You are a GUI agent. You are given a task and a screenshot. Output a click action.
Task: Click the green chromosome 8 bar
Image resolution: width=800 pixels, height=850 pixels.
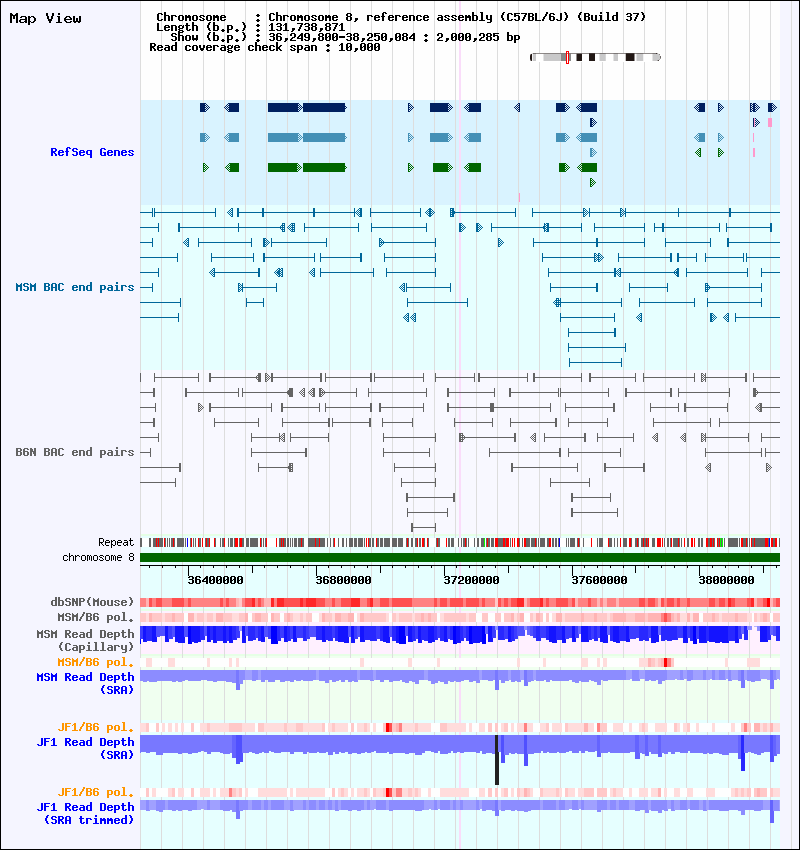[x=460, y=557]
